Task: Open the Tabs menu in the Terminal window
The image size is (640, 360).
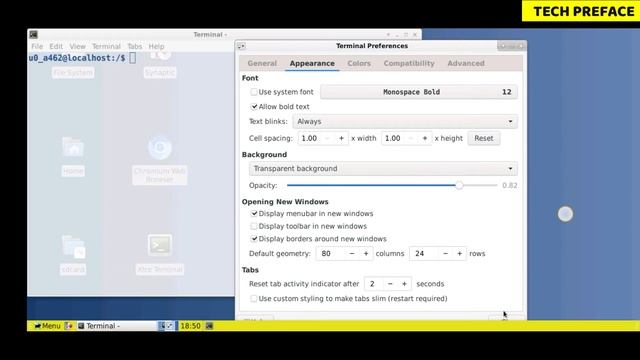Action: coord(135,47)
